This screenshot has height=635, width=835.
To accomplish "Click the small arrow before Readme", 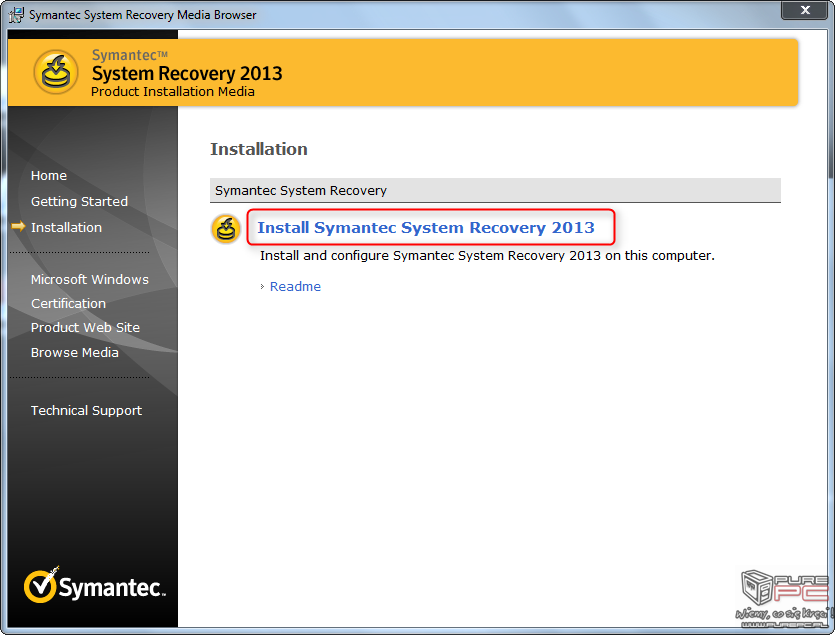I will pos(262,287).
